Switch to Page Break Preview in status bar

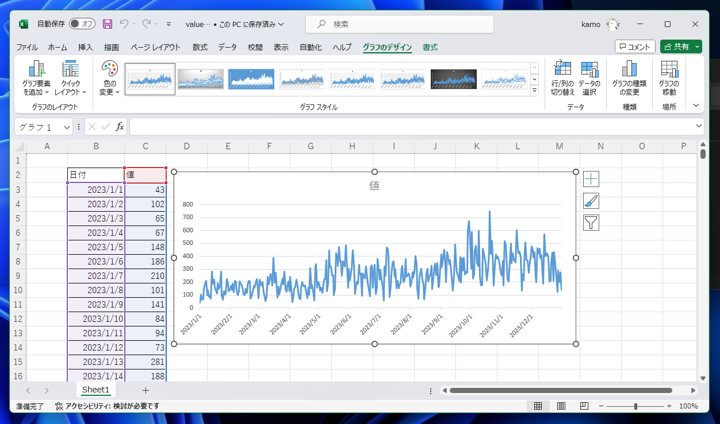[x=582, y=406]
